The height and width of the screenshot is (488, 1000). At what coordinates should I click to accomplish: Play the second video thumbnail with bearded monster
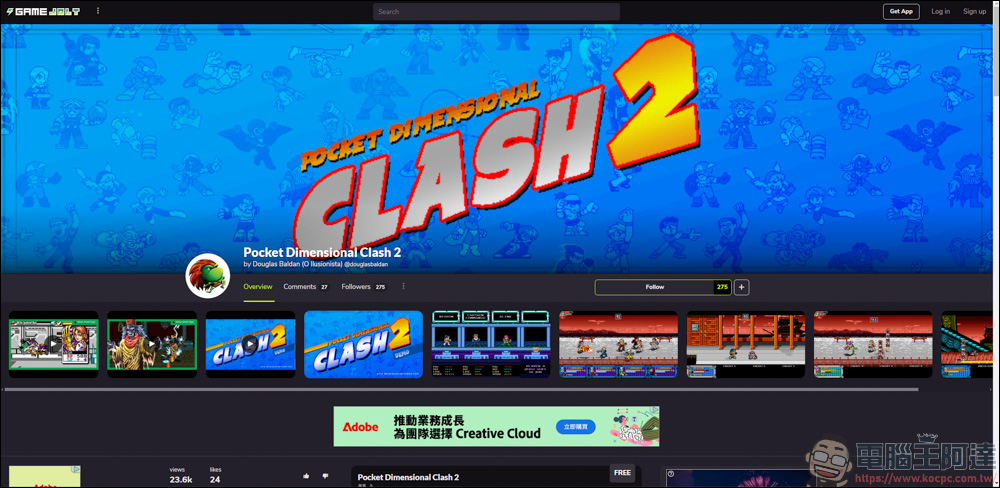[x=152, y=344]
